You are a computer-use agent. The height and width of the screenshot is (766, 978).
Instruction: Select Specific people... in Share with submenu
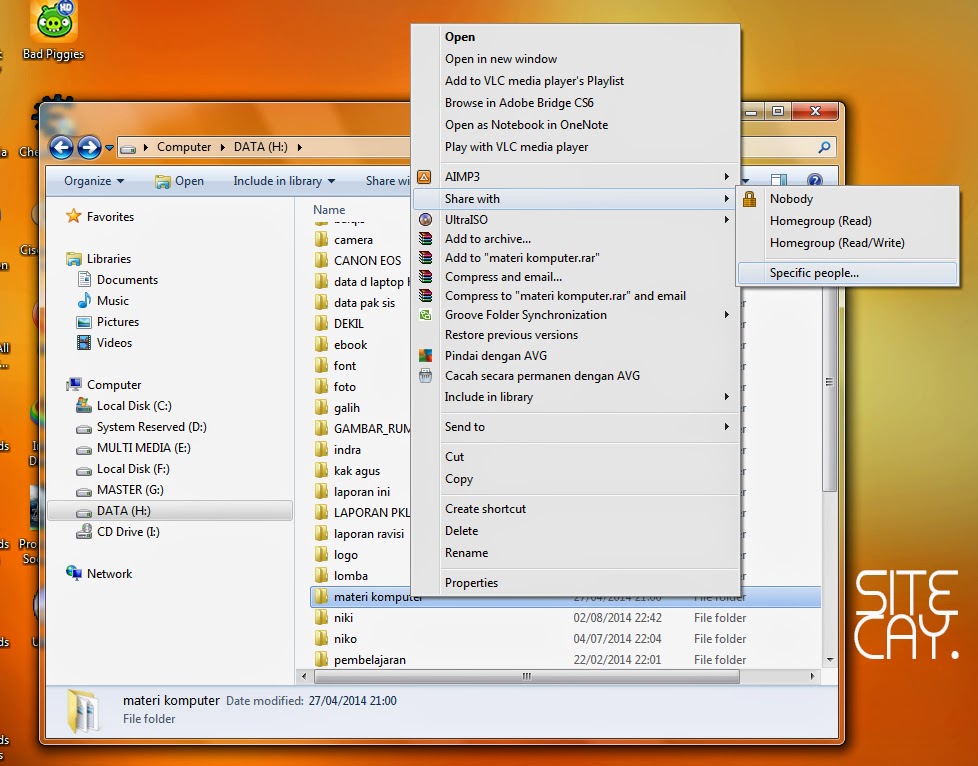coord(848,273)
